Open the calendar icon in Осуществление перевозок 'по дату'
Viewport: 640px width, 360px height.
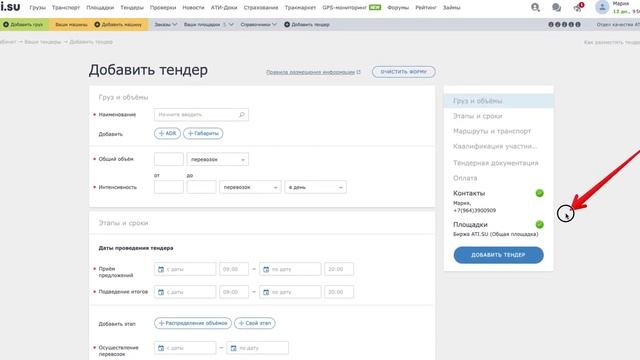[233, 348]
